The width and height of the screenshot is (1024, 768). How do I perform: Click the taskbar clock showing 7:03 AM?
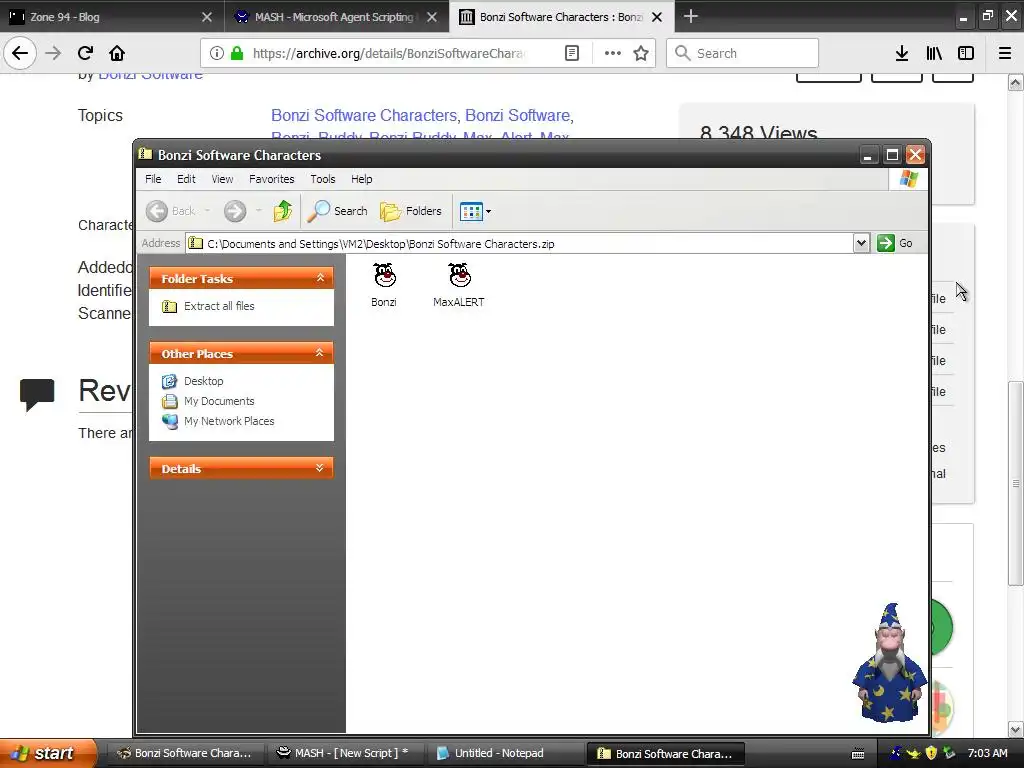coord(987,753)
